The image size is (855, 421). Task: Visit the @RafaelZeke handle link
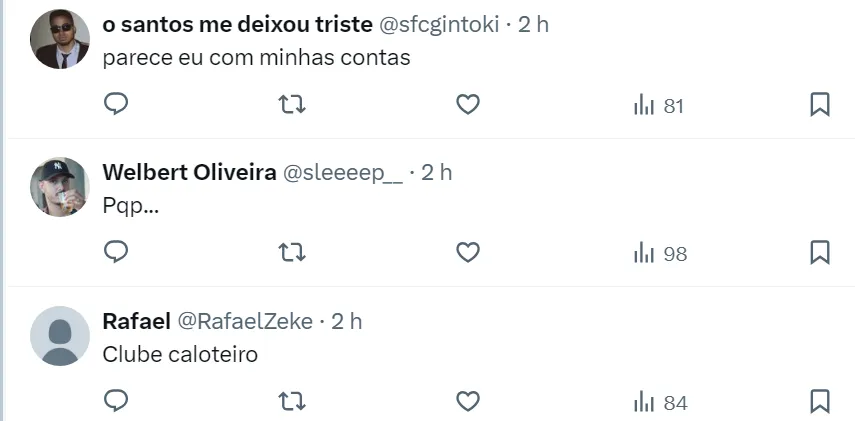(x=245, y=321)
